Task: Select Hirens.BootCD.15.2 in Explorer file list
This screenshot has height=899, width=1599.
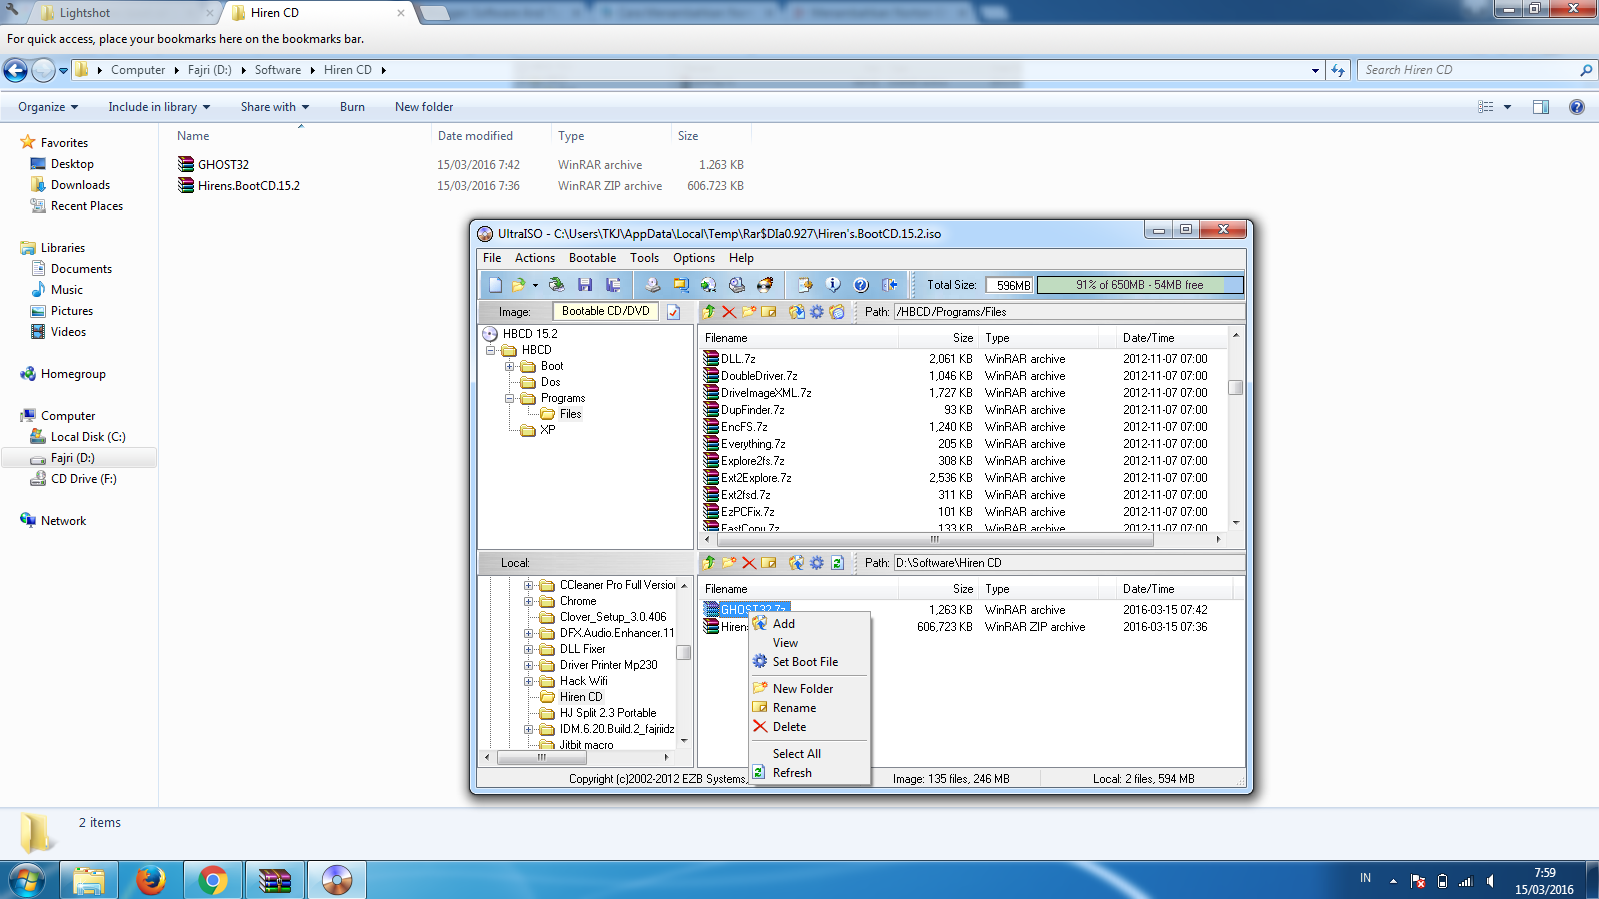Action: [248, 186]
